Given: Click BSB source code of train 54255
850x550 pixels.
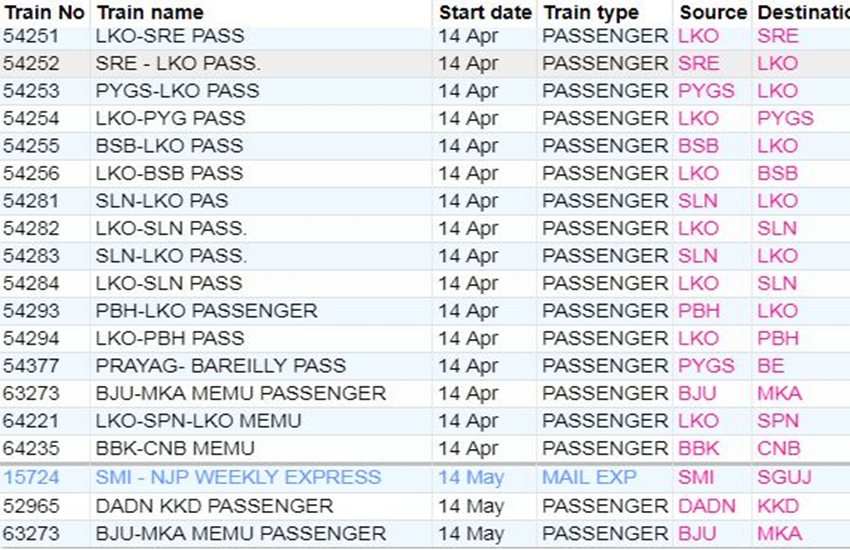Looking at the screenshot, I should pos(698,146).
